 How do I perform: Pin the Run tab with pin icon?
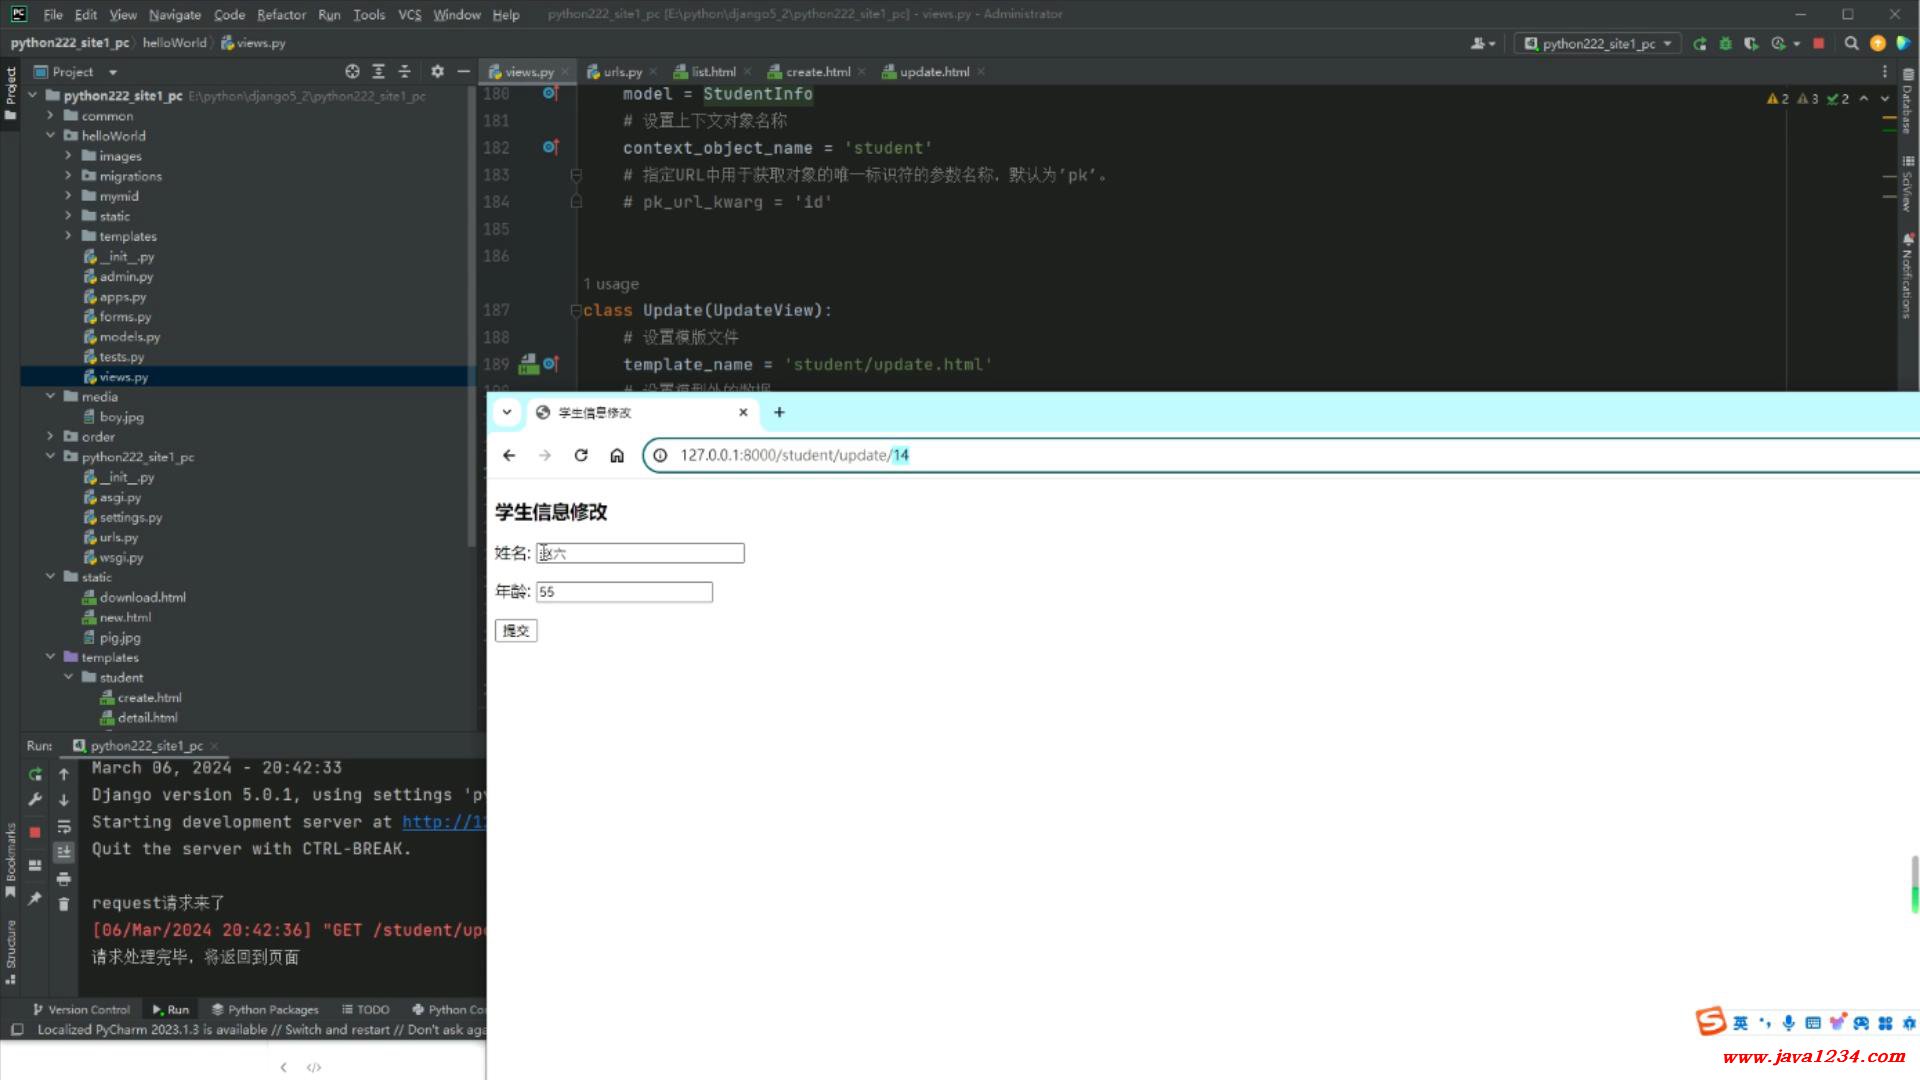(35, 899)
